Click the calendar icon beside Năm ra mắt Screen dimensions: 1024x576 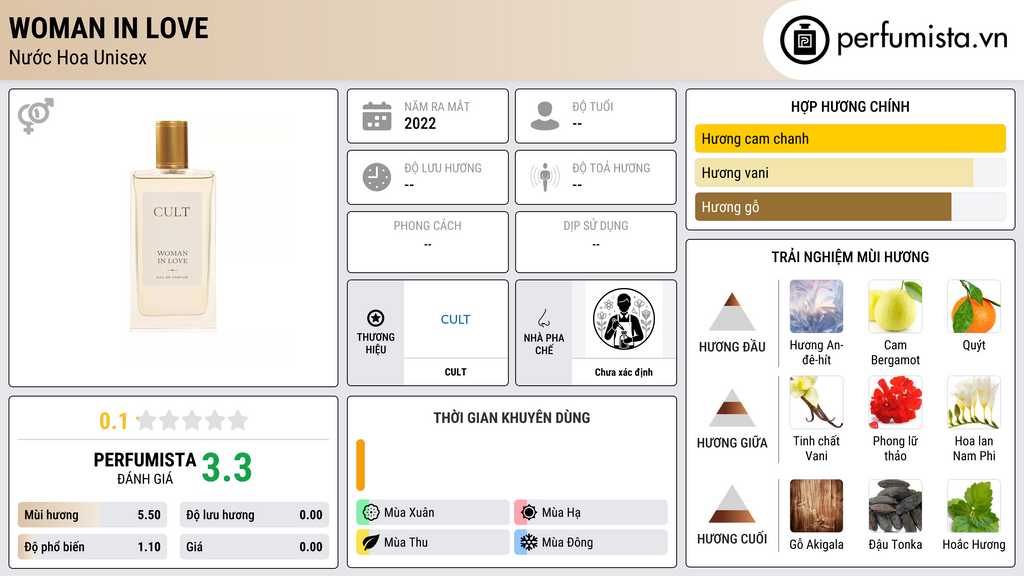click(x=377, y=116)
